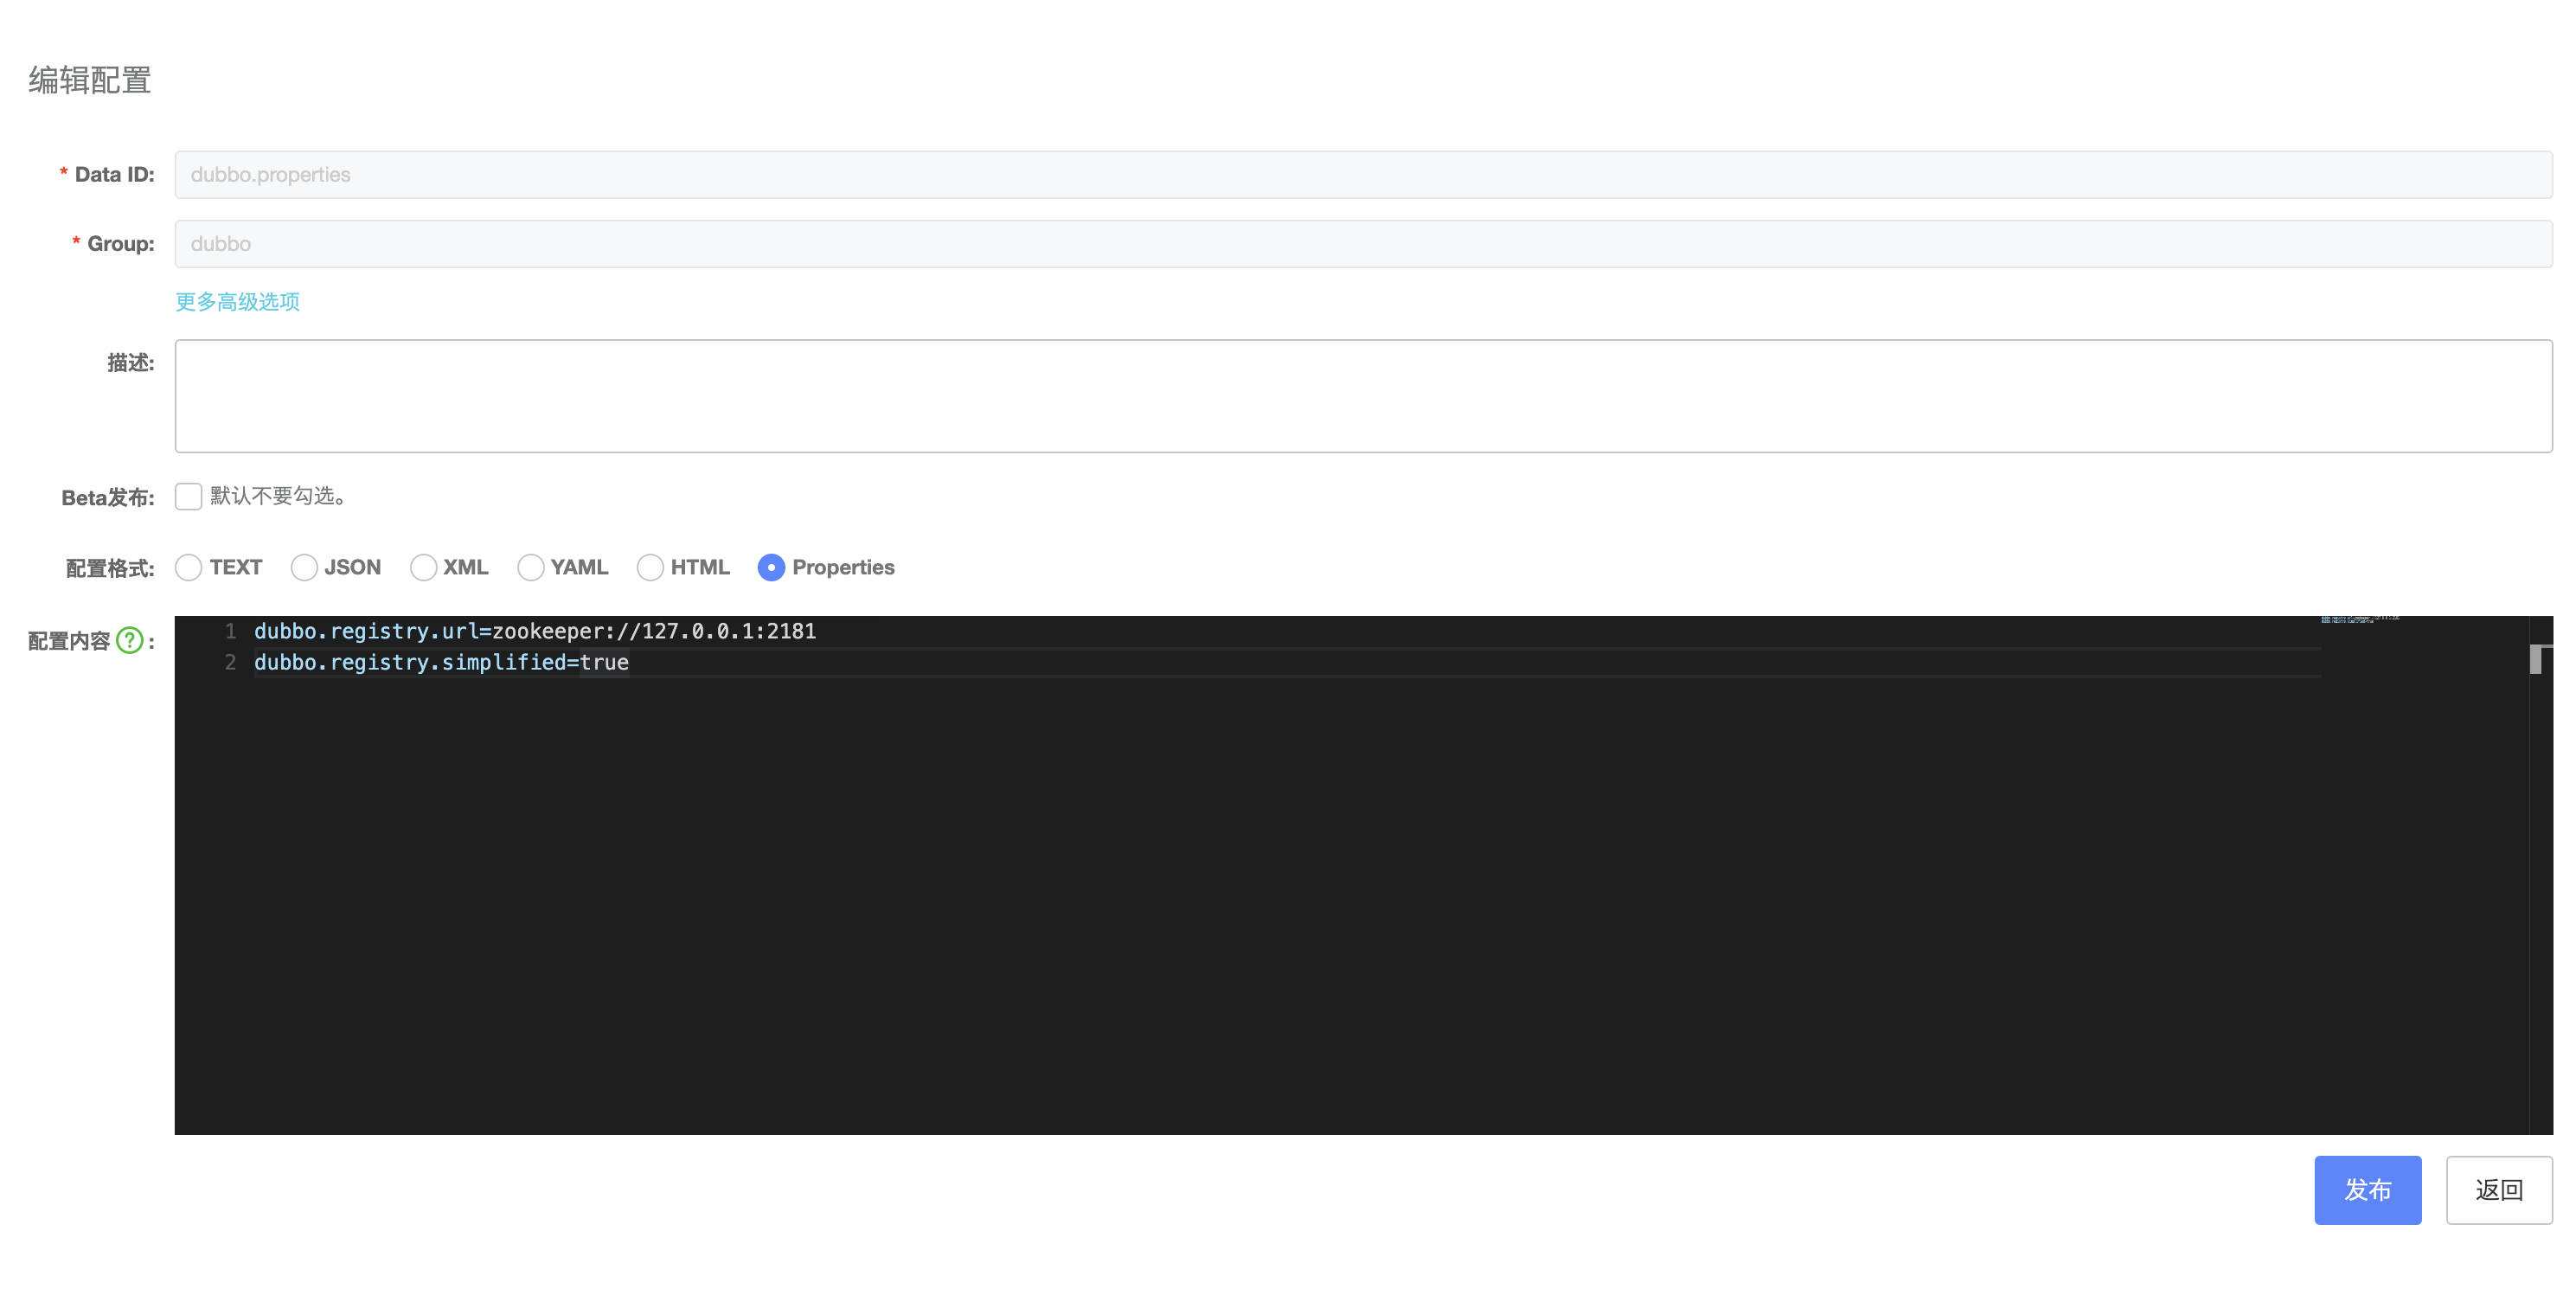Select the HTML config format
This screenshot has height=1289, width=2576.
click(651, 567)
